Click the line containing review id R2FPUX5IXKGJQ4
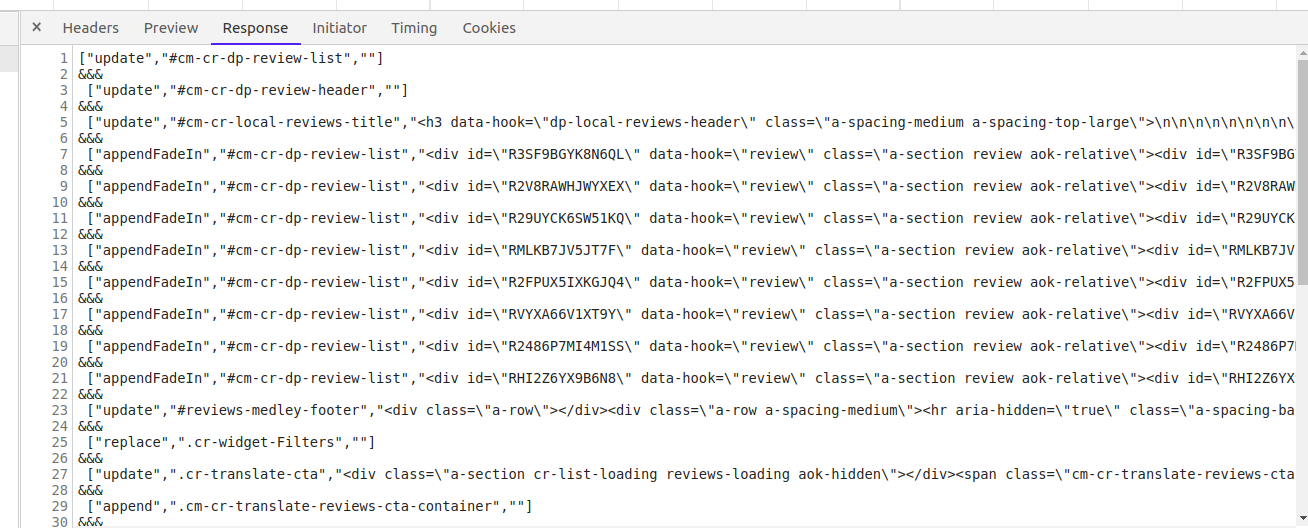This screenshot has height=528, width=1308. (x=691, y=282)
